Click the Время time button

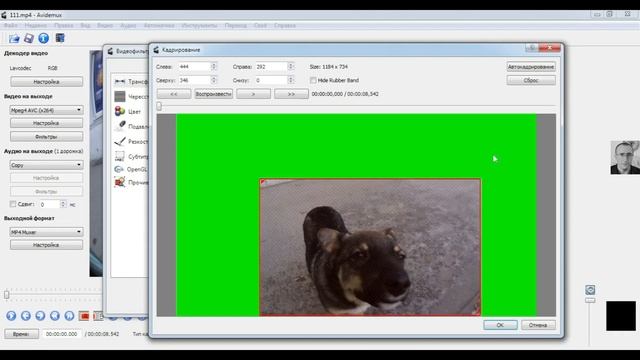click(x=22, y=334)
